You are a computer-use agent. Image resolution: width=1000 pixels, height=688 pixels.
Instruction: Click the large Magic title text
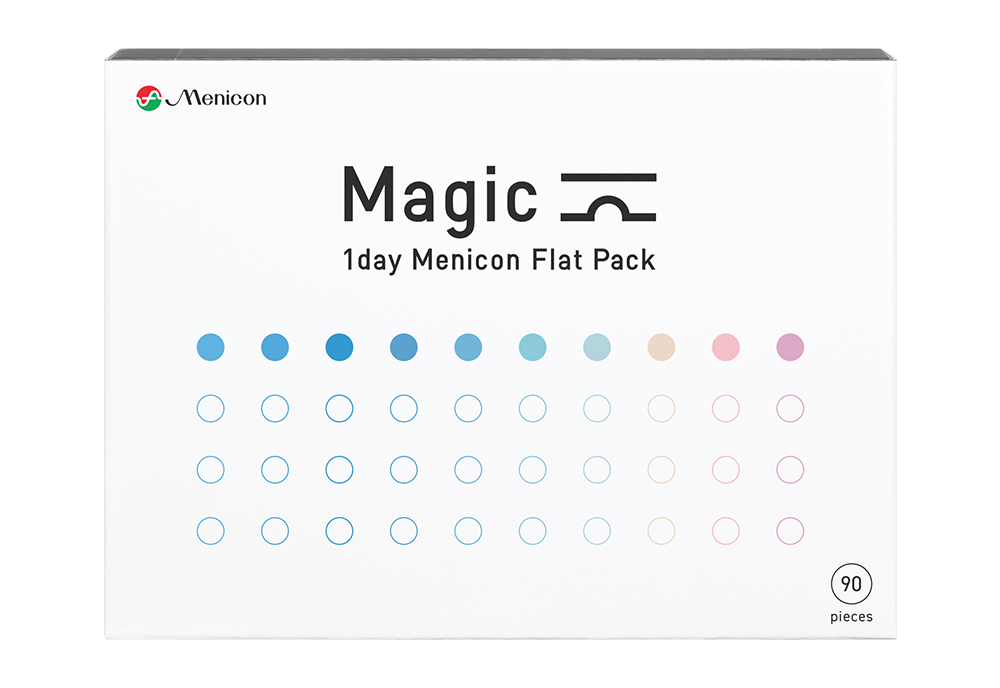(x=440, y=194)
